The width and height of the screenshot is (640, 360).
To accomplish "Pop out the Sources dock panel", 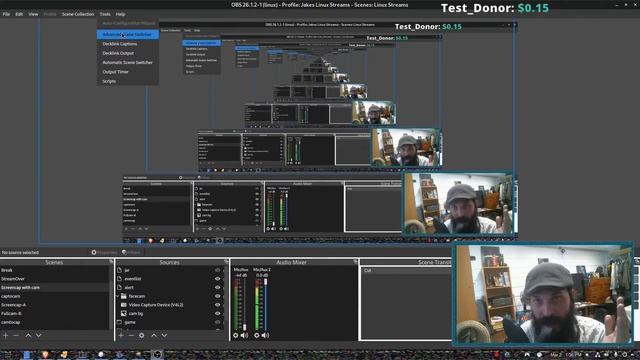I will click(227, 262).
